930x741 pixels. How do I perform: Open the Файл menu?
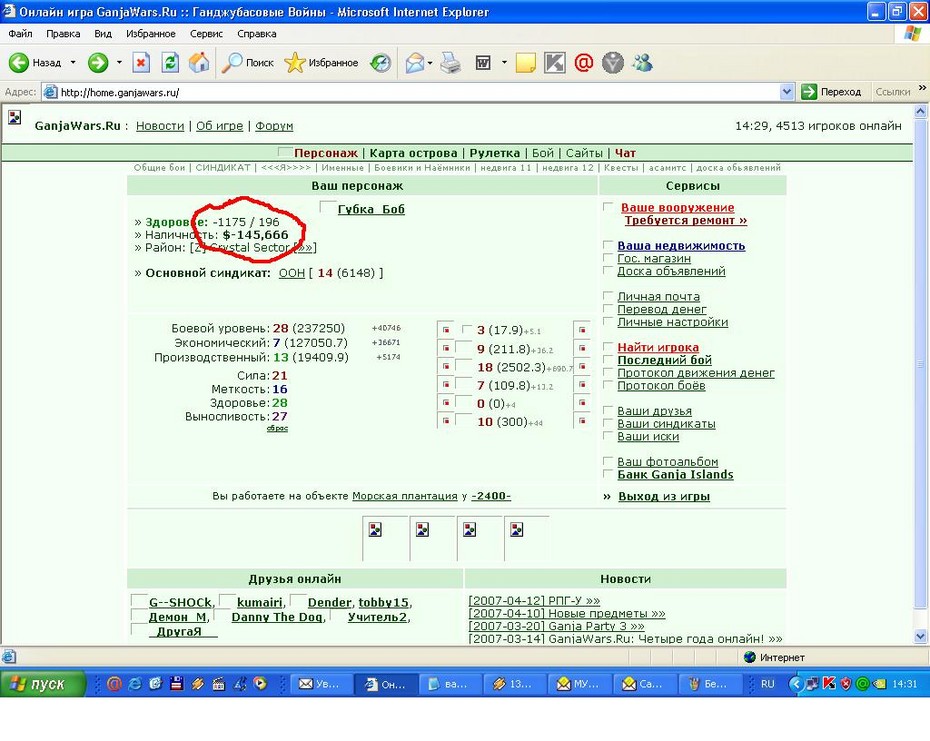(20, 34)
